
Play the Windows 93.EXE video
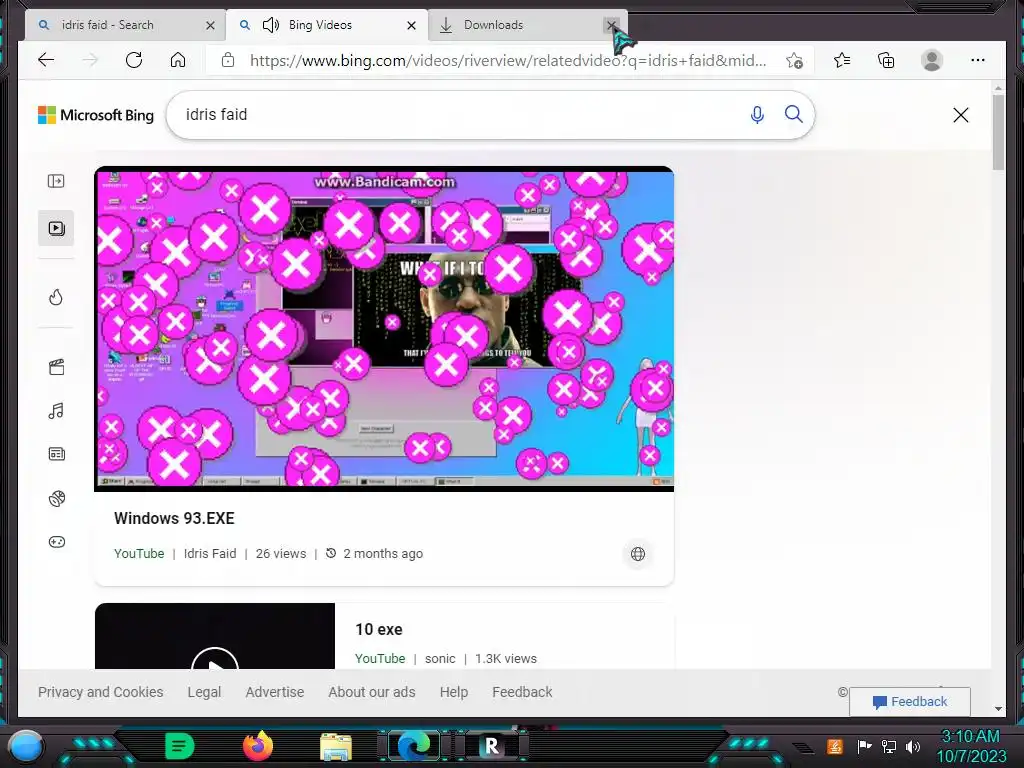coord(384,328)
